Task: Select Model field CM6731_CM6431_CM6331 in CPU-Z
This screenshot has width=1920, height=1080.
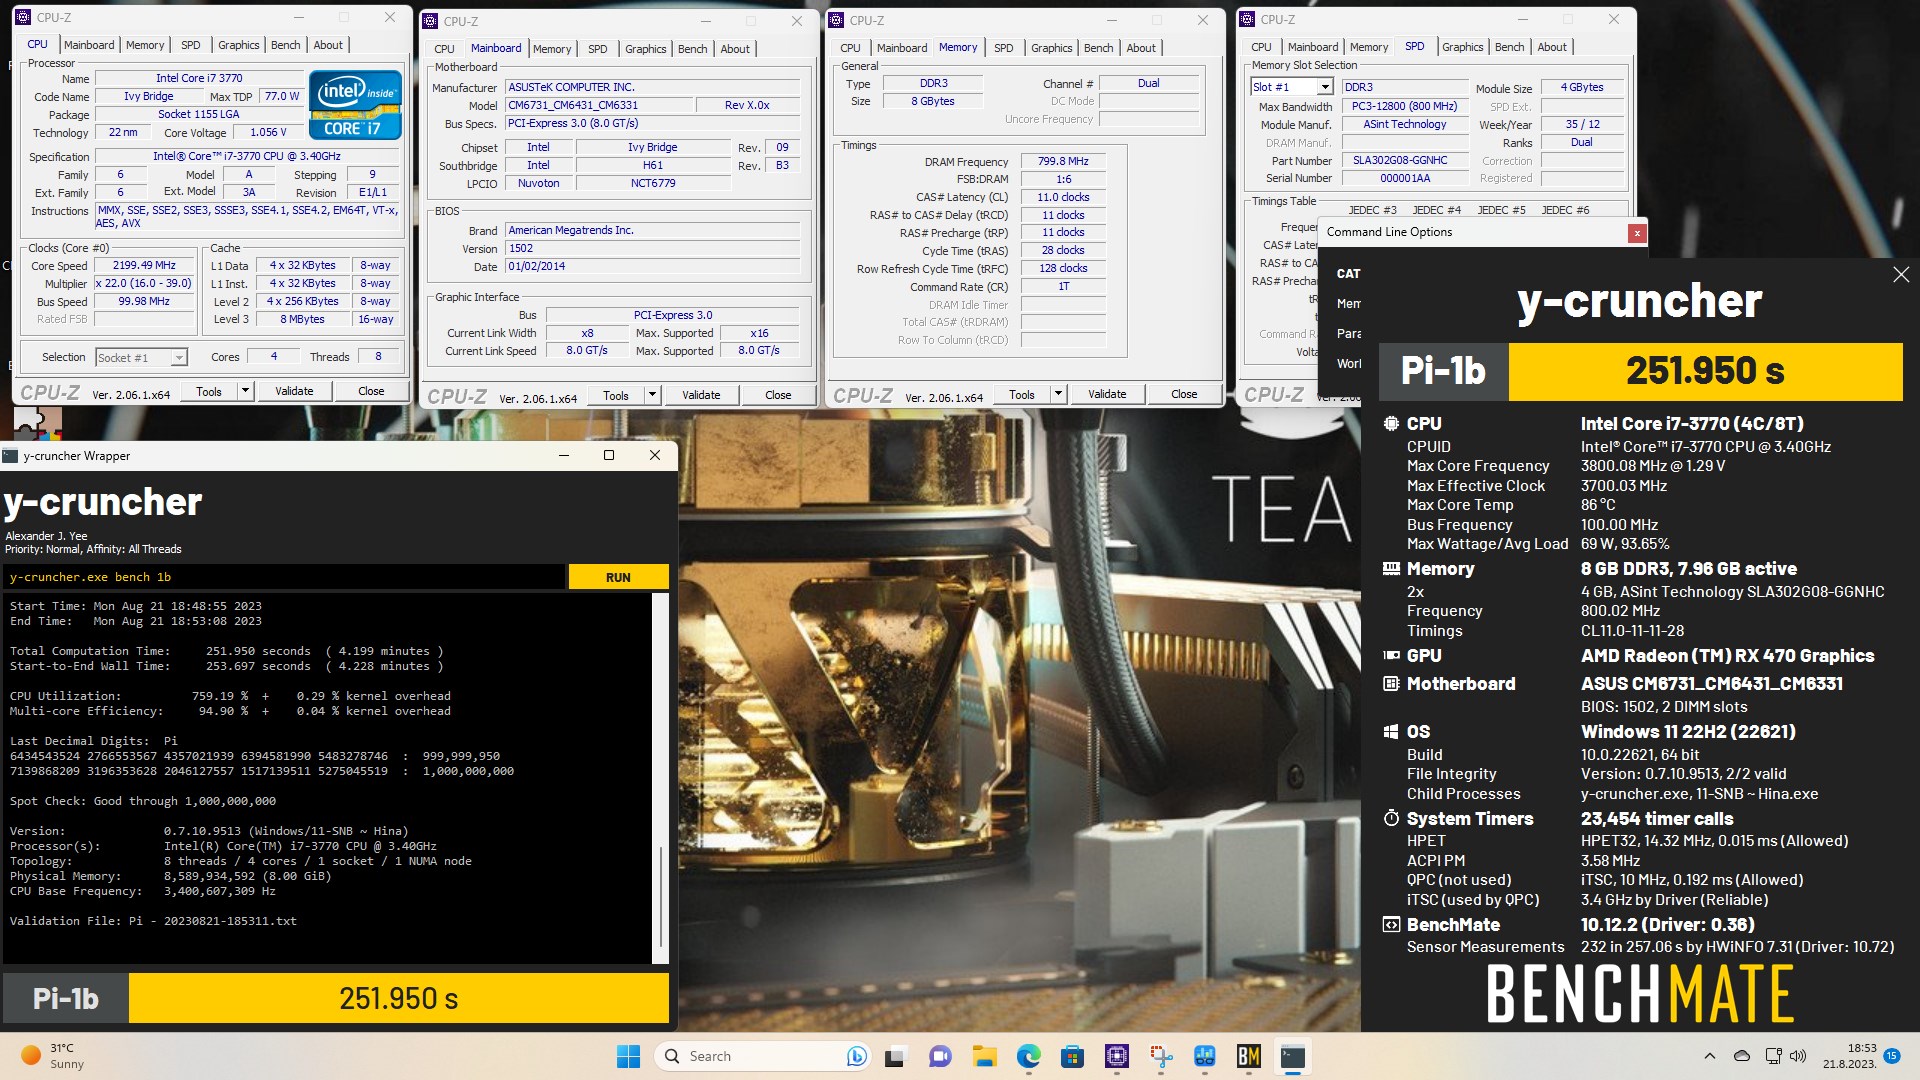Action: [599, 105]
